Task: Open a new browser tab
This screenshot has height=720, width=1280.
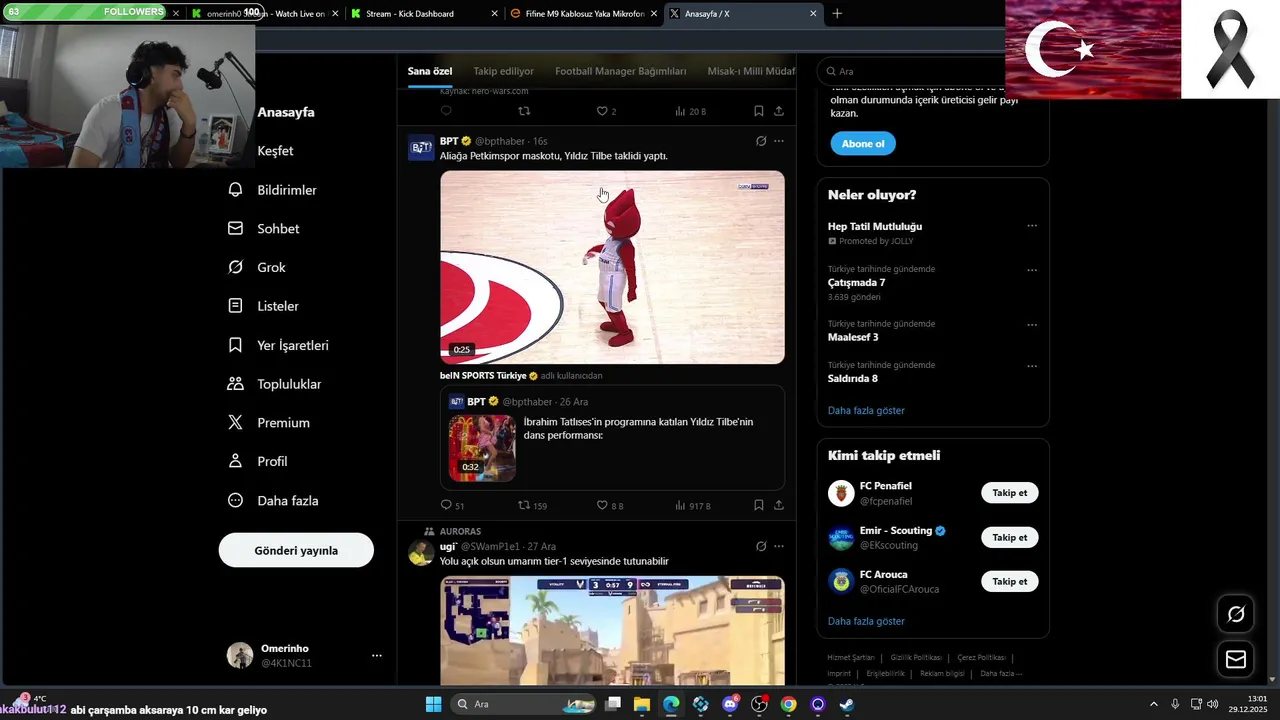Action: pyautogui.click(x=837, y=14)
